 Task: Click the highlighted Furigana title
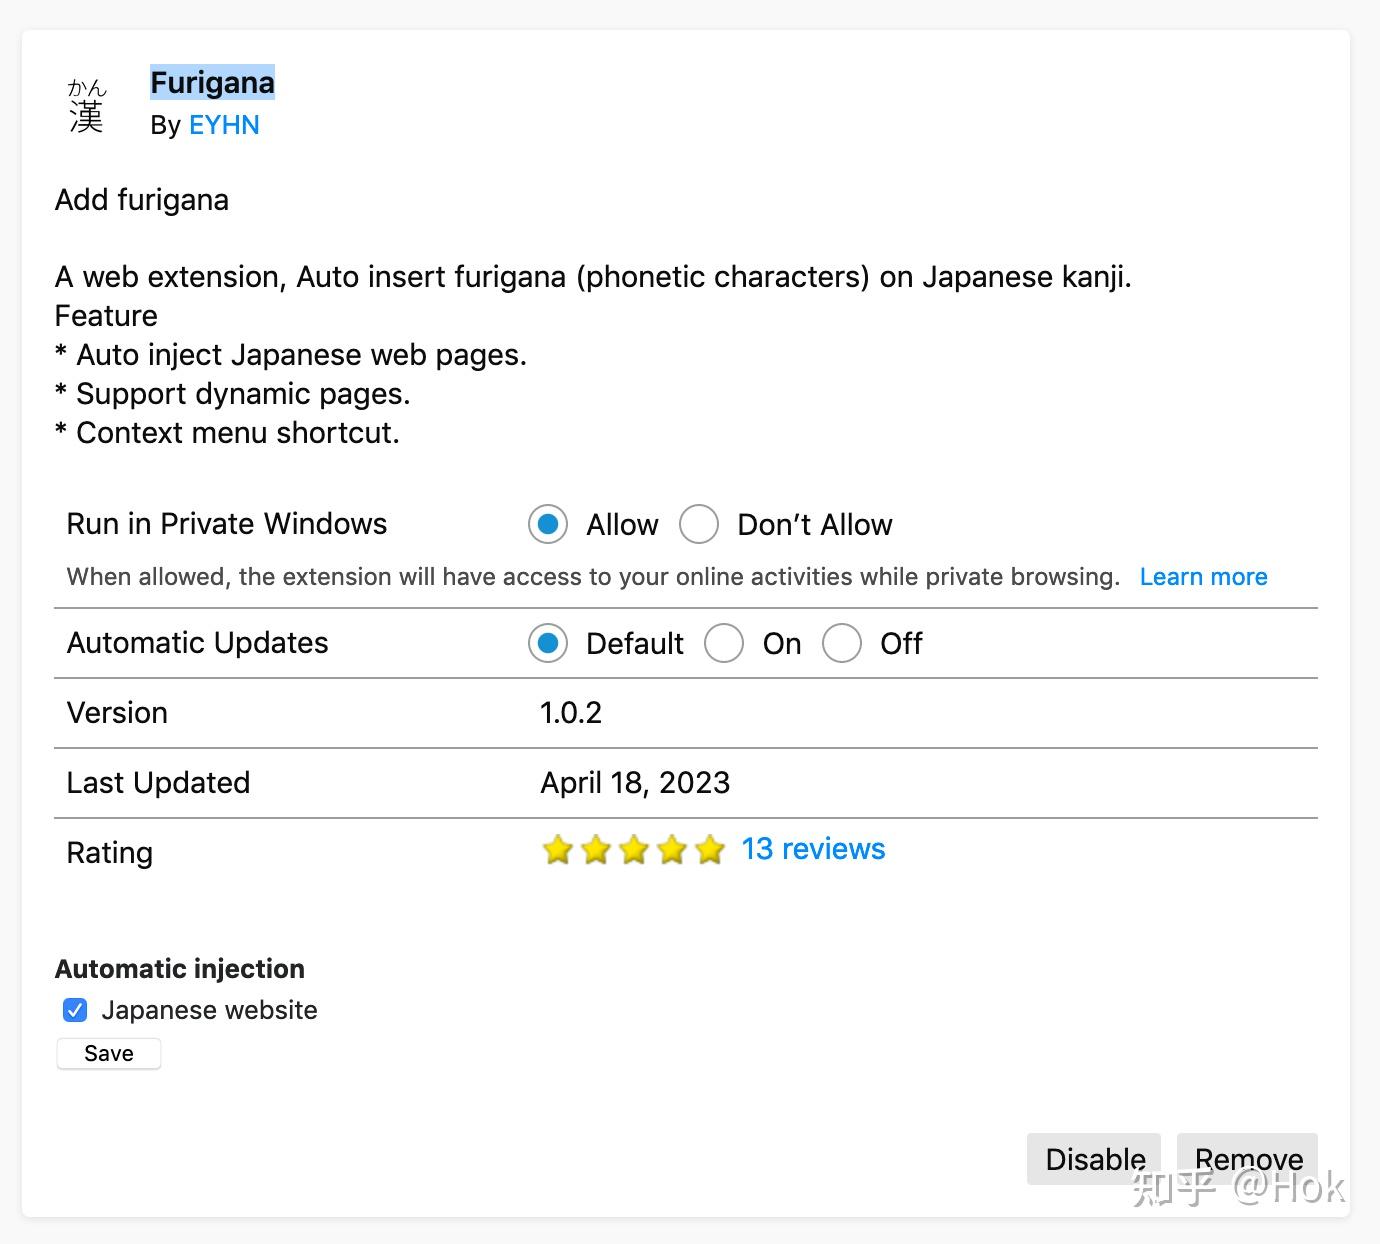click(212, 83)
